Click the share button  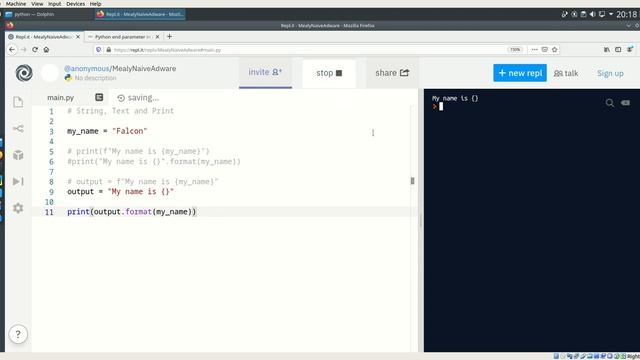point(392,73)
